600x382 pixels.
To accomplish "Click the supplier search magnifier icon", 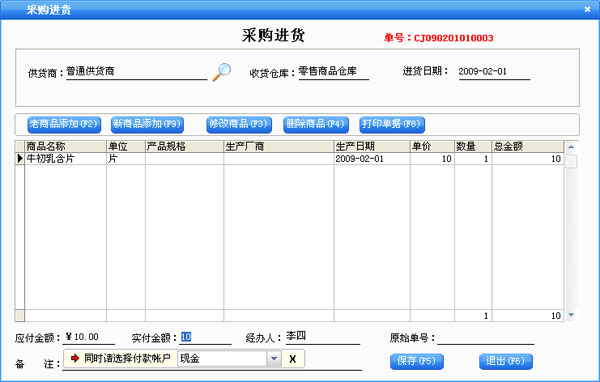I will click(x=222, y=72).
